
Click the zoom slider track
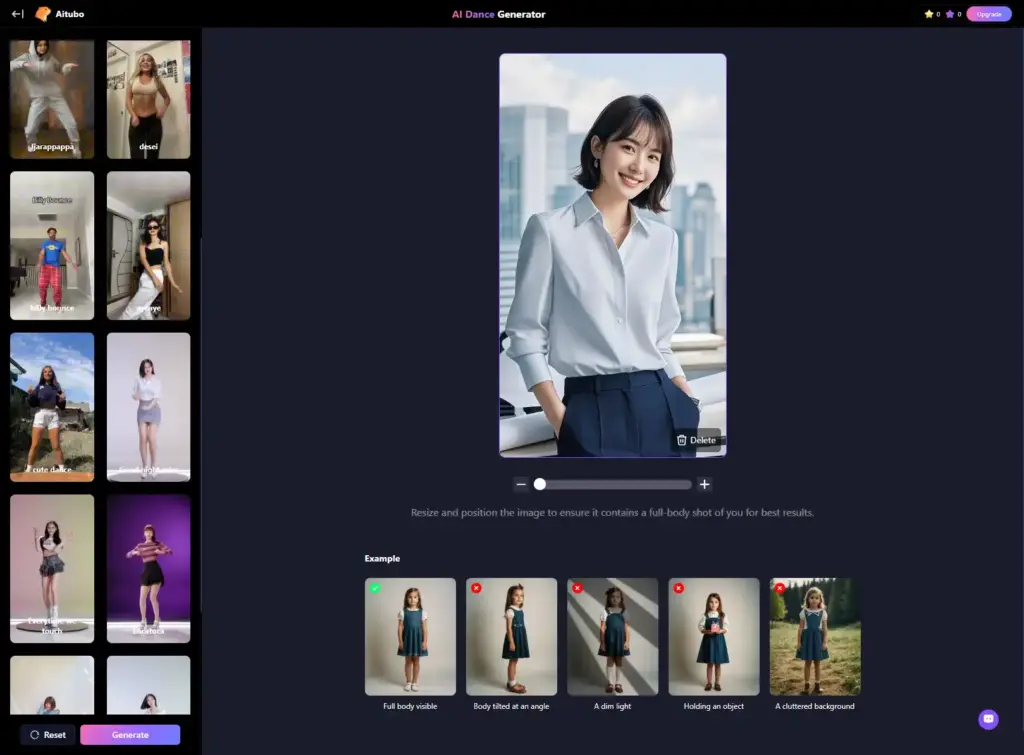613,484
